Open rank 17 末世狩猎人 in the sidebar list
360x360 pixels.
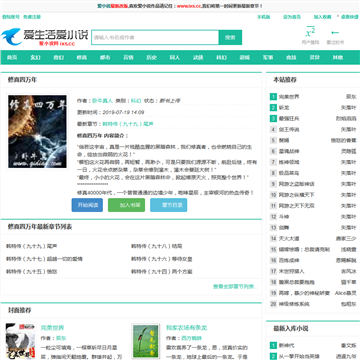[292, 271]
